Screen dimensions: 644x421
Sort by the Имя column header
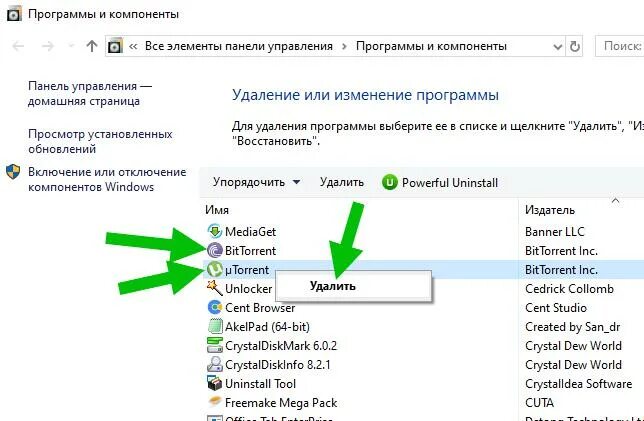(217, 210)
